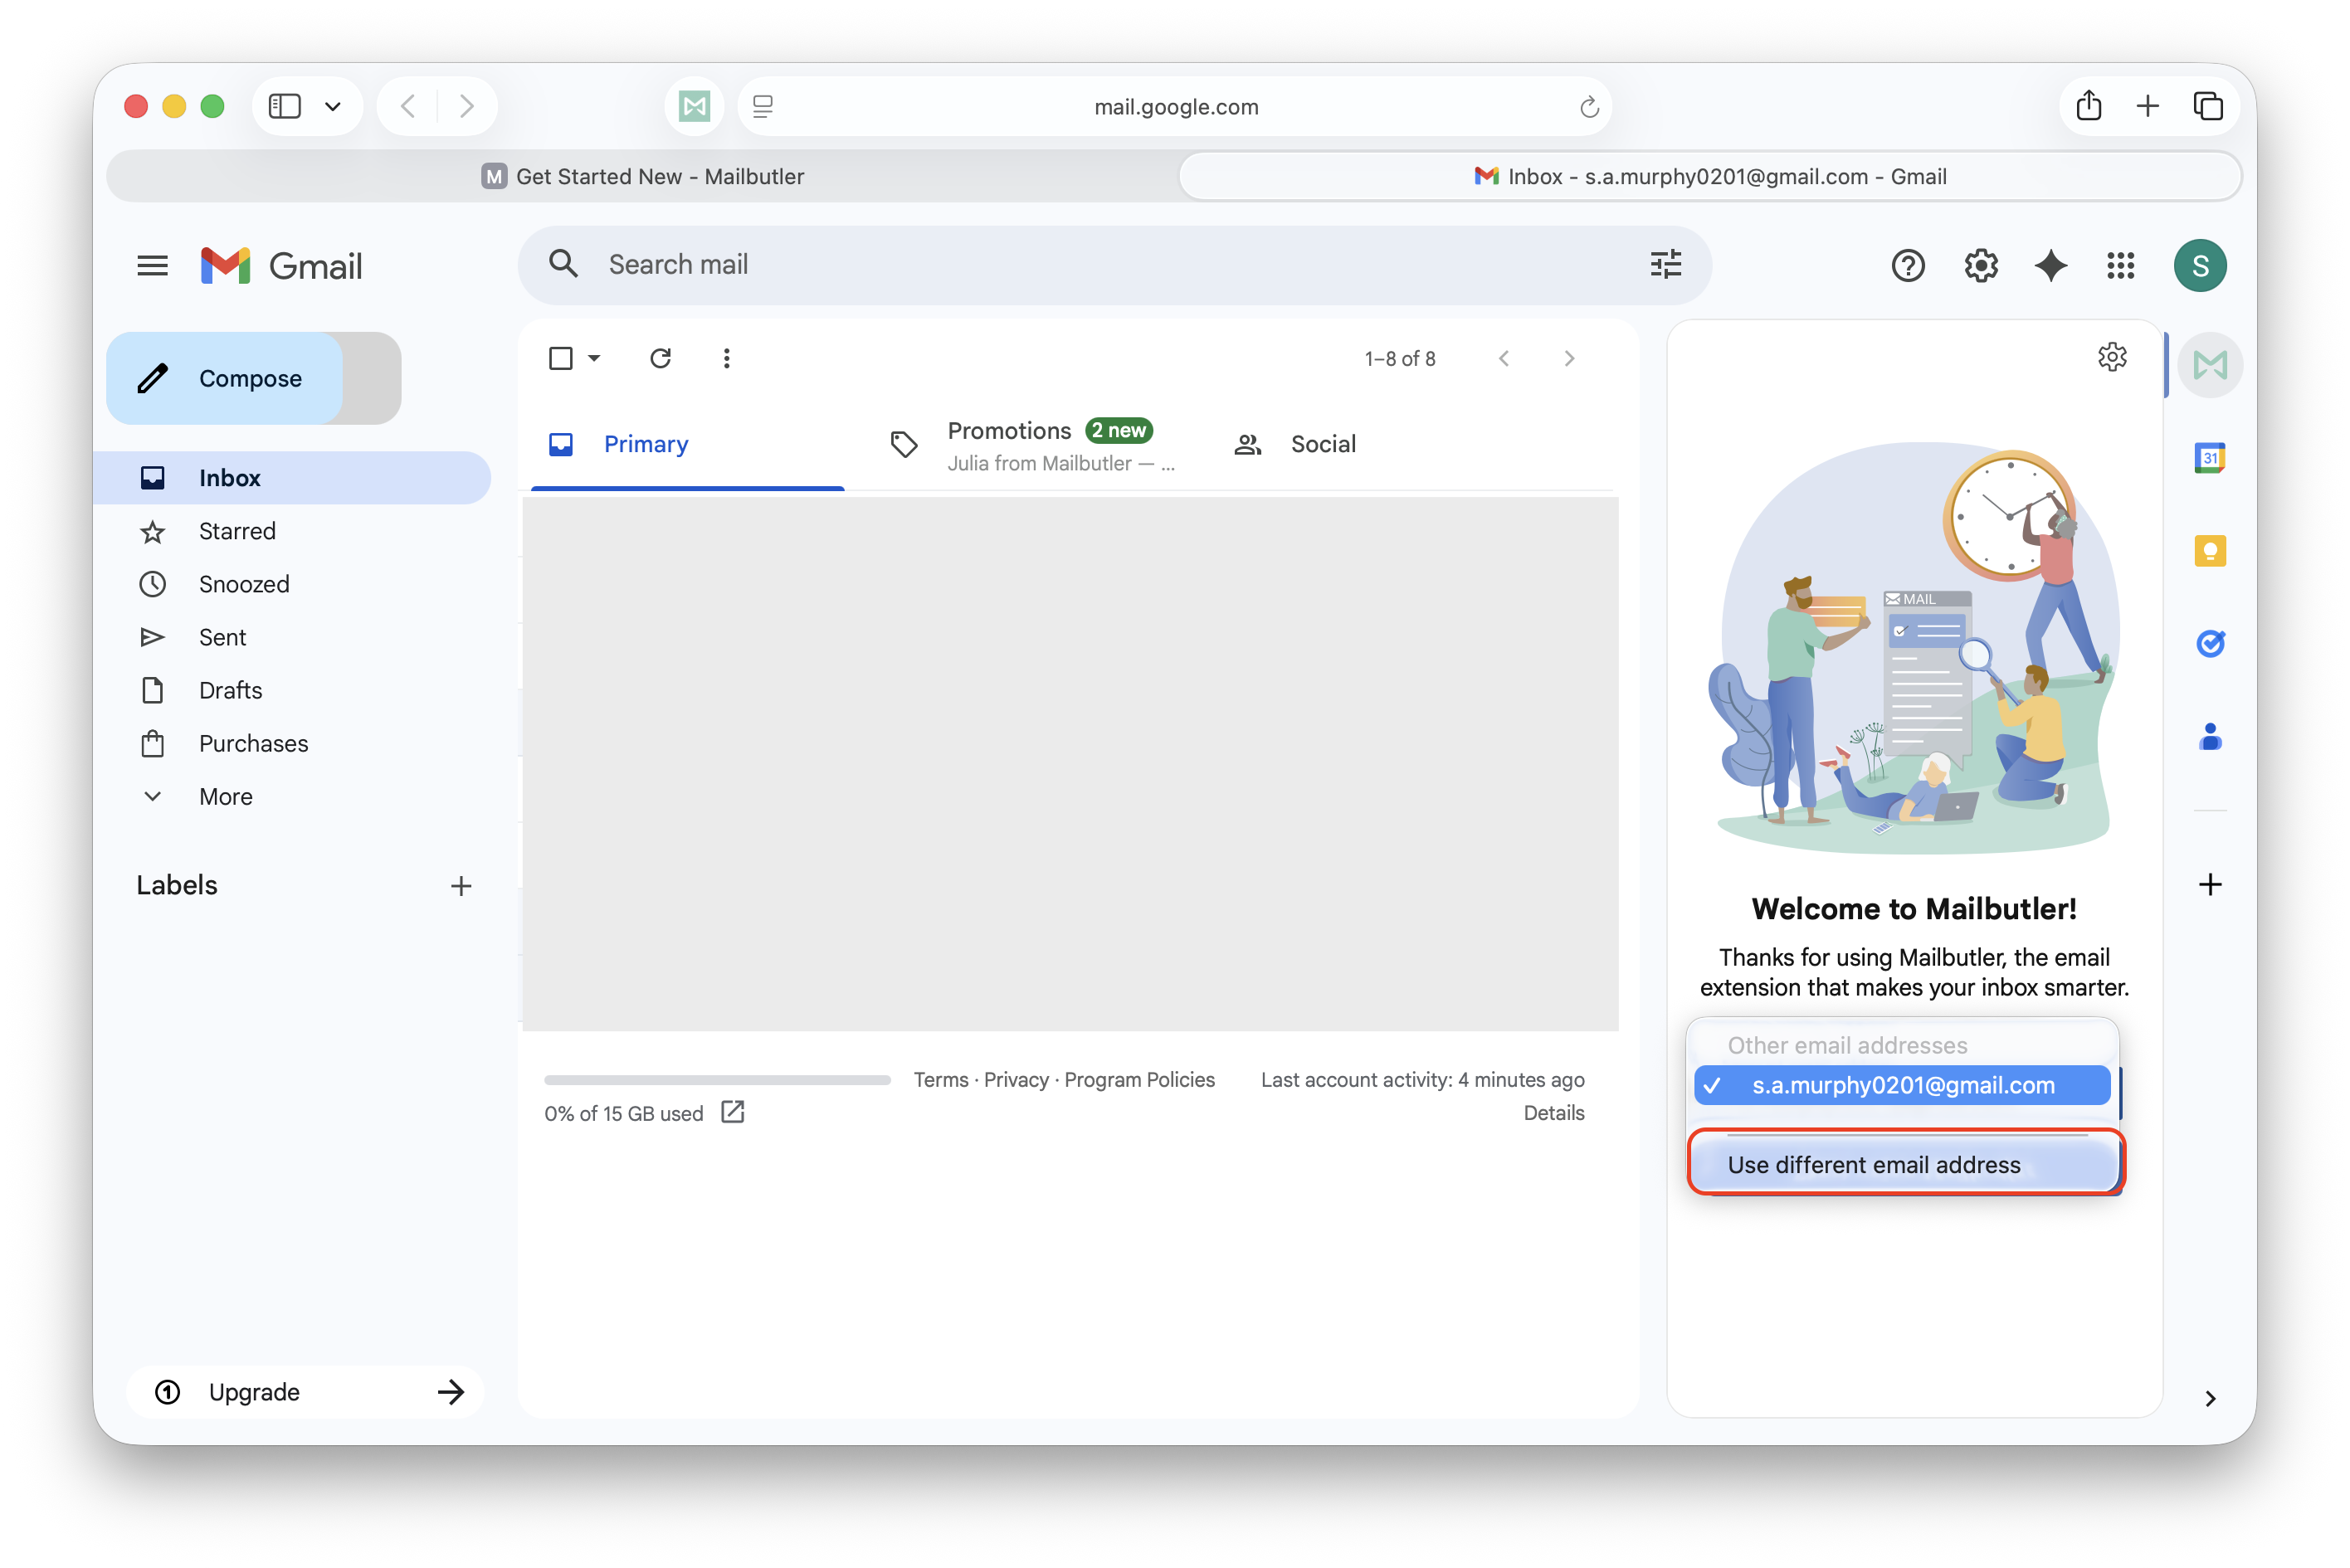Show Safari tab overview
This screenshot has height=1568, width=2350.
pyautogui.click(x=2207, y=106)
